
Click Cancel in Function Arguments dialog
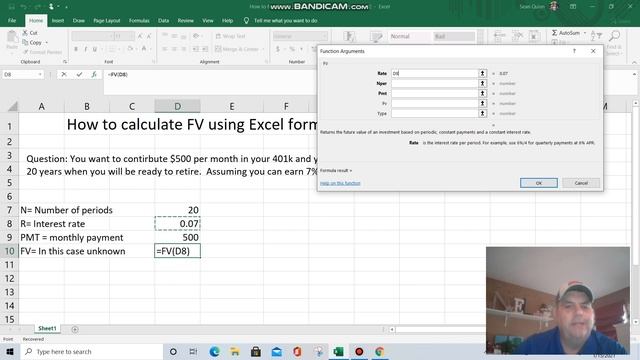point(581,183)
